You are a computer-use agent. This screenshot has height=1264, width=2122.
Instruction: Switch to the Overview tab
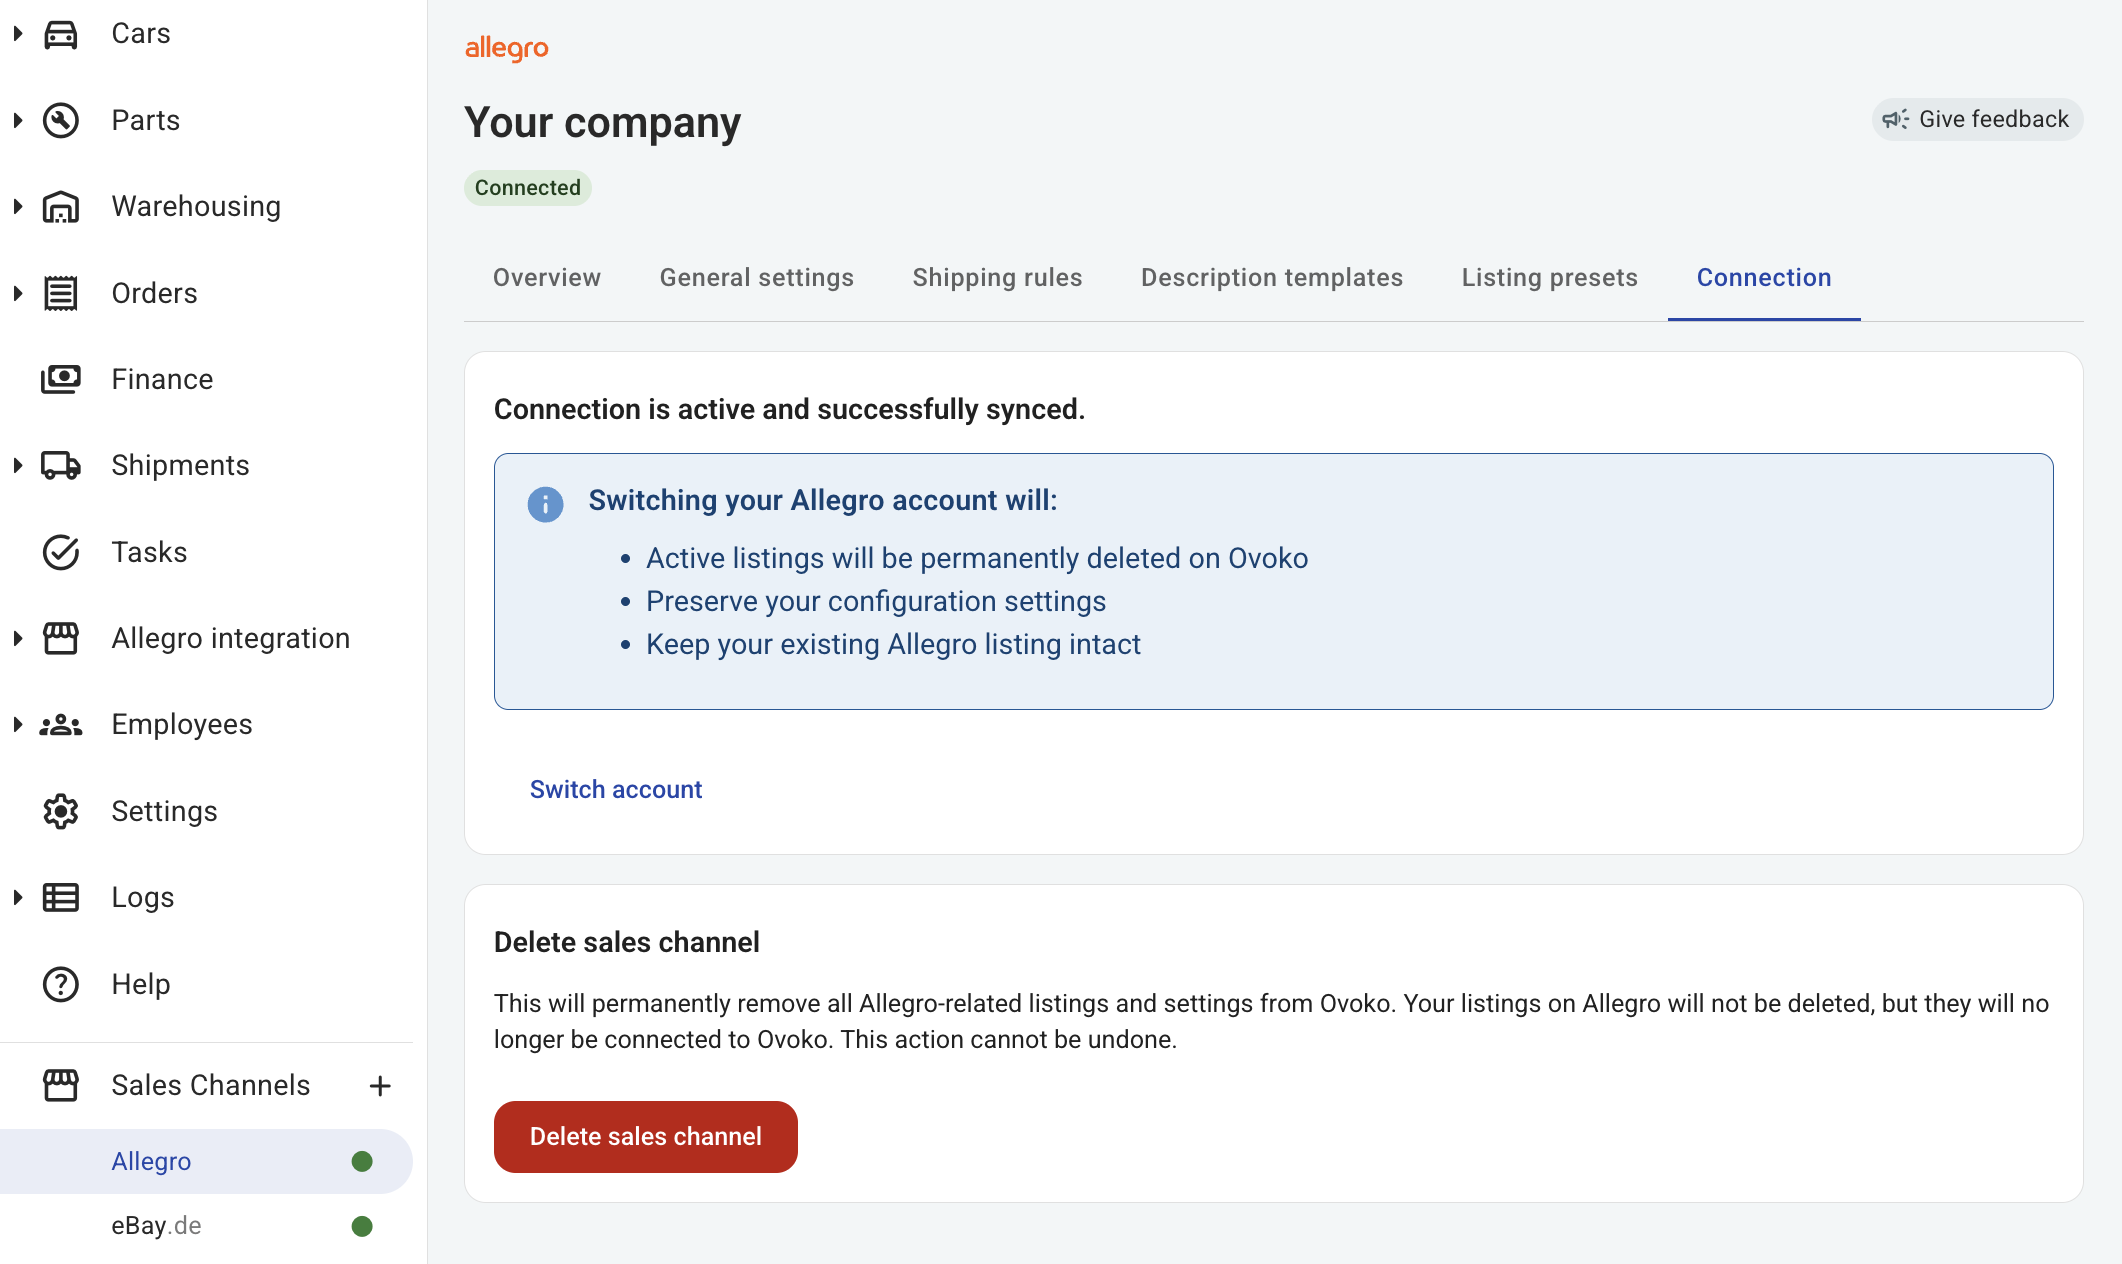(x=547, y=278)
